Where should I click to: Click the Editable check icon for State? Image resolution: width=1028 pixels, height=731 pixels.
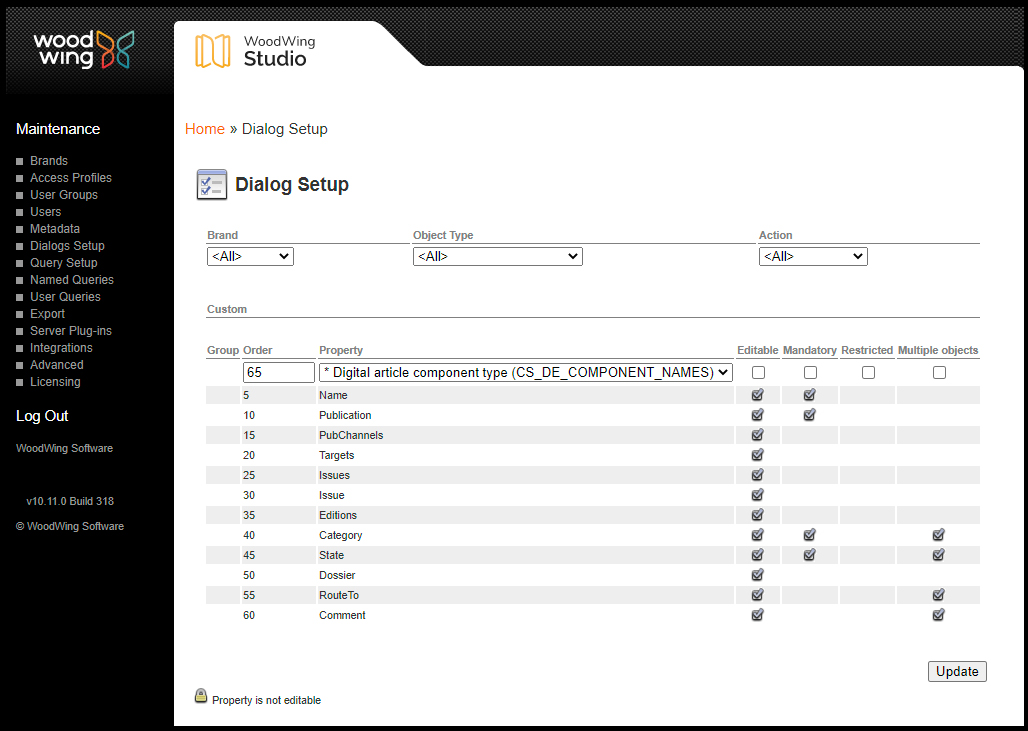pos(757,555)
